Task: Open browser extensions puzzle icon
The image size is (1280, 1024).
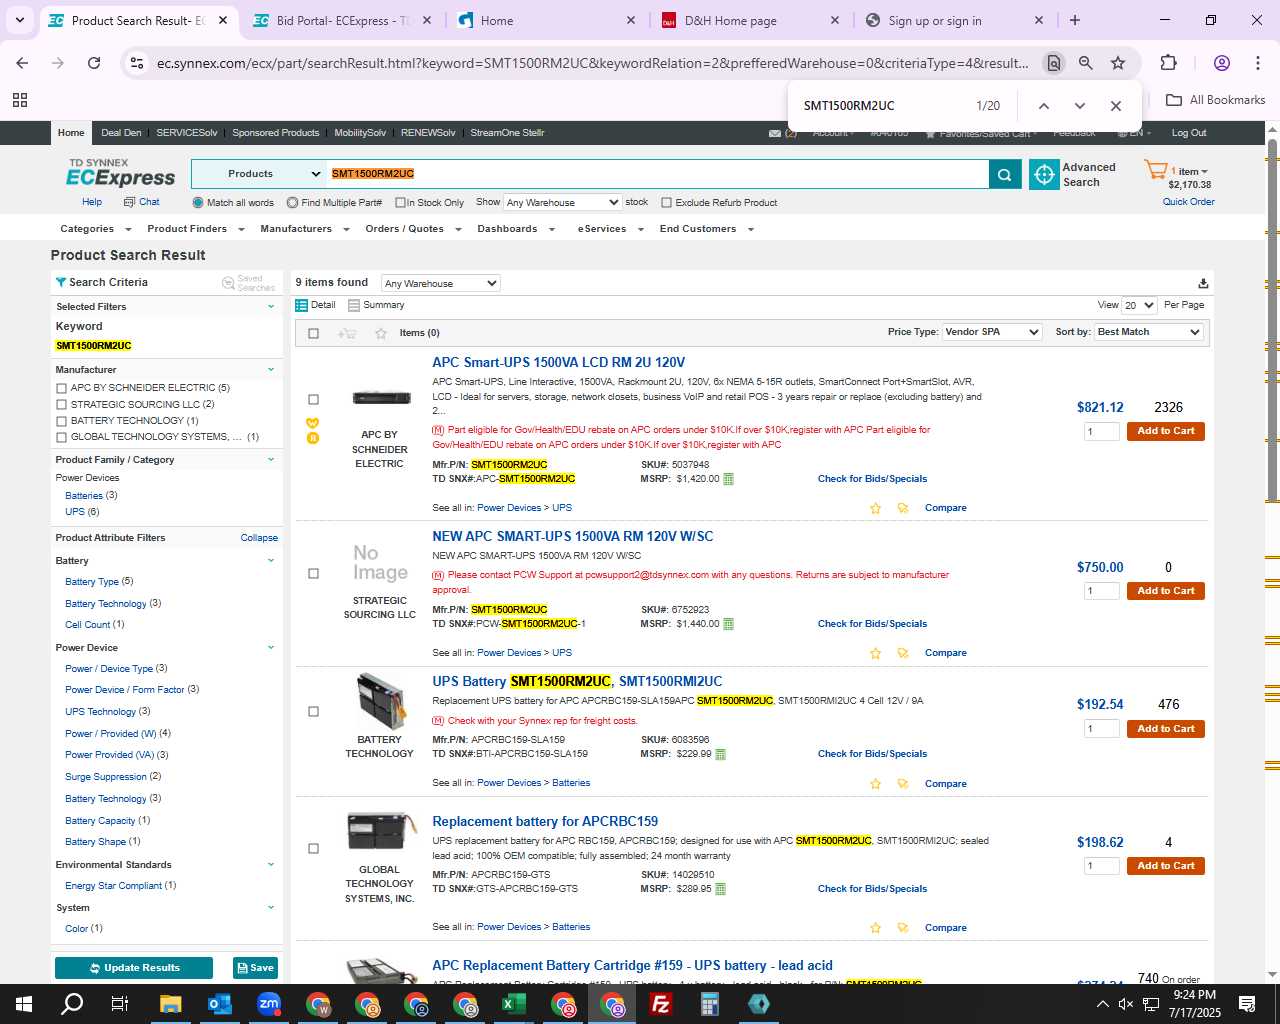Action: click(x=1168, y=63)
